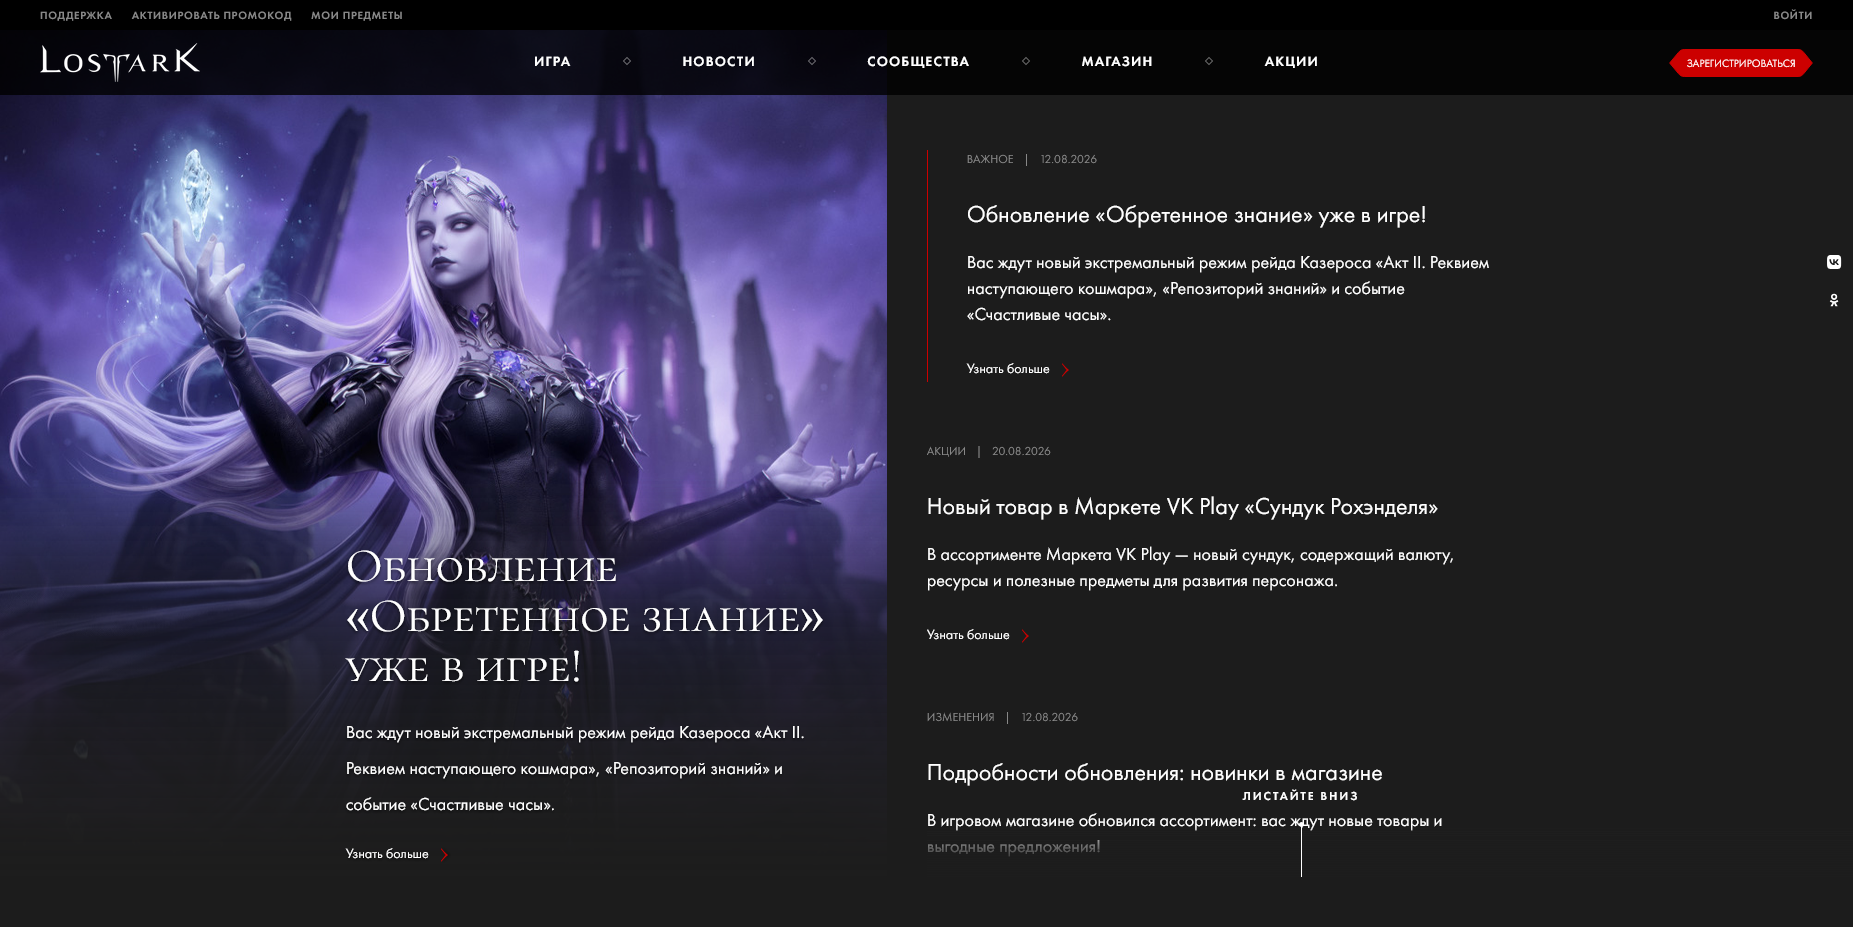Click the ЛИСТАЙТЕ ВНИЗ scroll hint
This screenshot has width=1853, height=927.
tap(1300, 796)
